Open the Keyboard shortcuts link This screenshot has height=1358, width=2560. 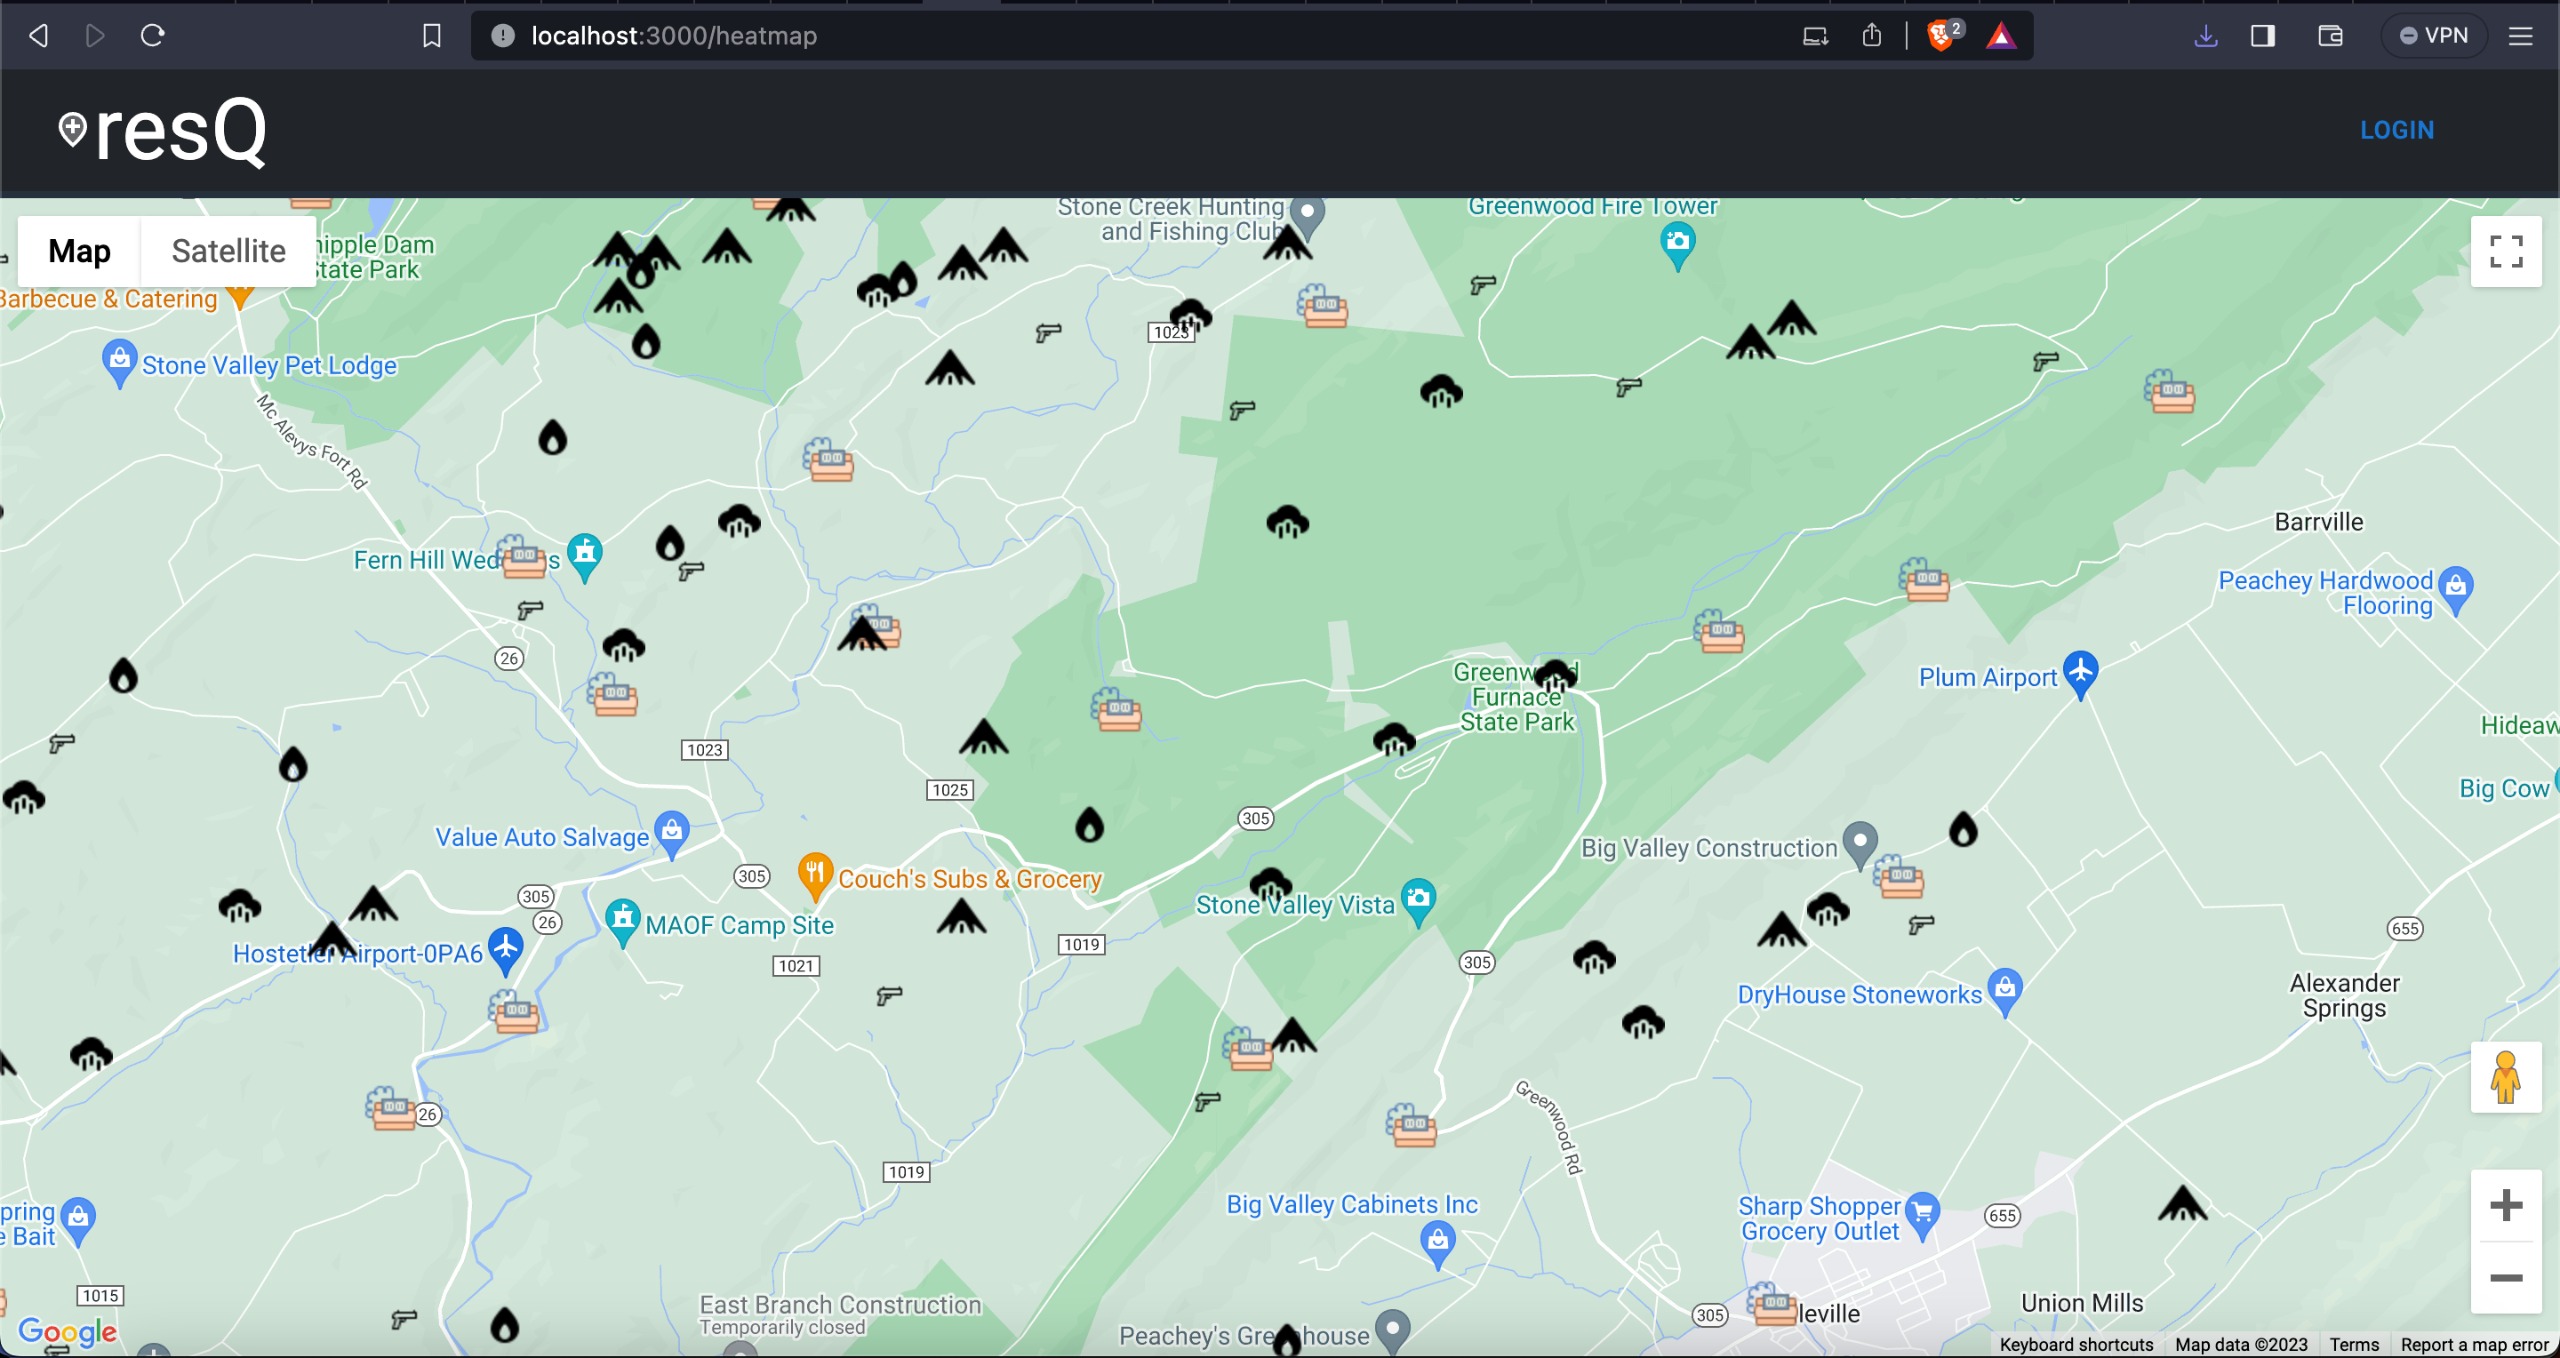coord(2076,1344)
